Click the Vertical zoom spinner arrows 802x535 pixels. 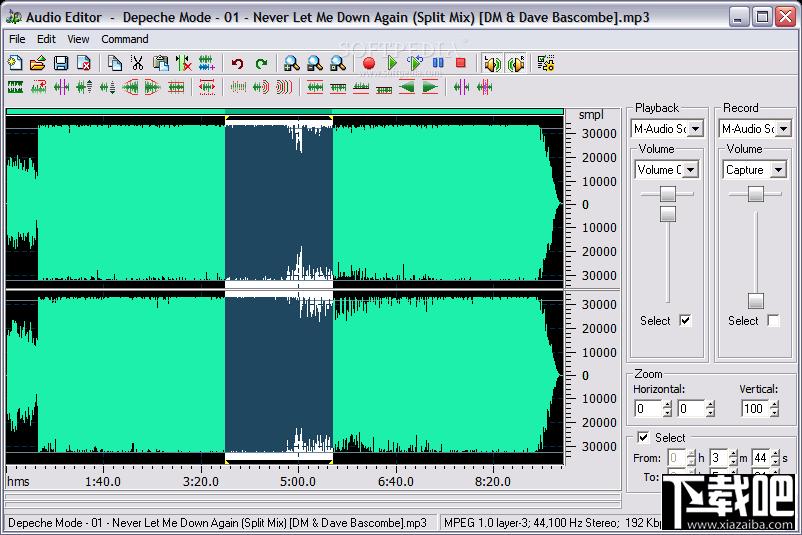(774, 408)
